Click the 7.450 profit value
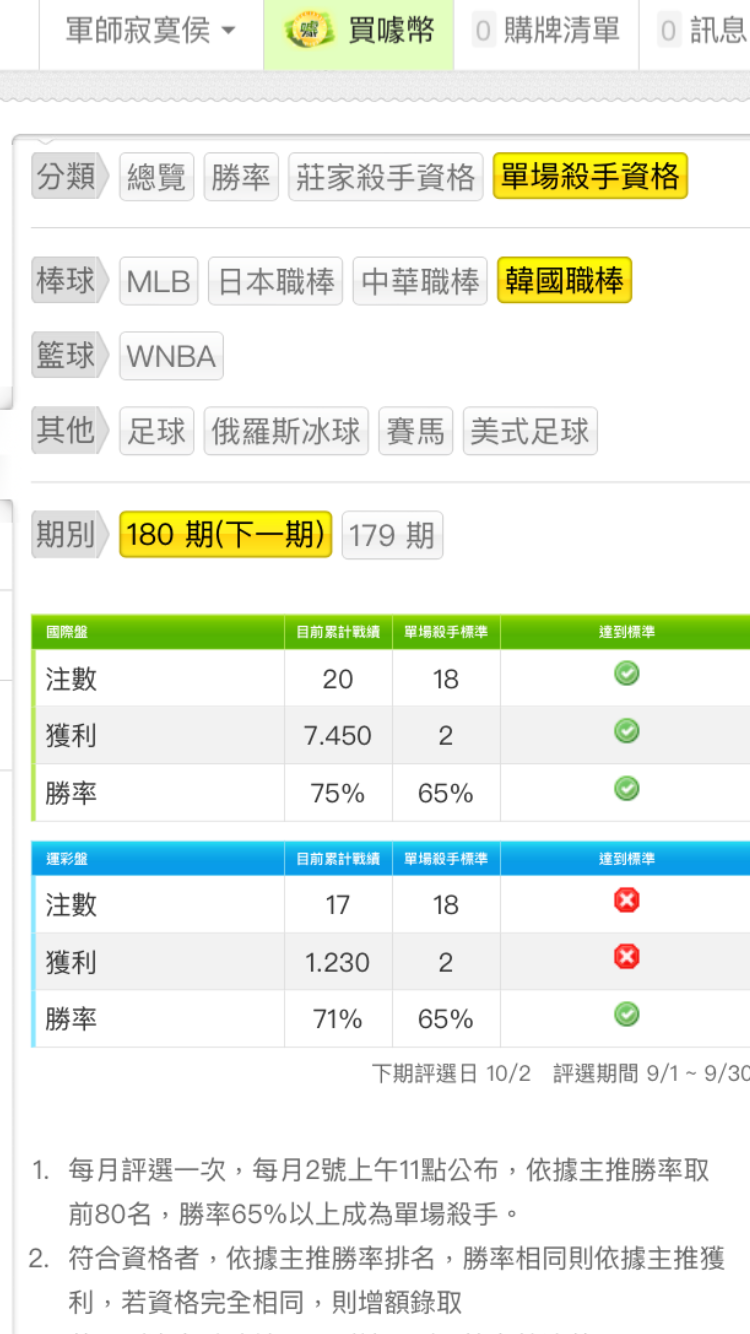The height and width of the screenshot is (1334, 750). 338,736
